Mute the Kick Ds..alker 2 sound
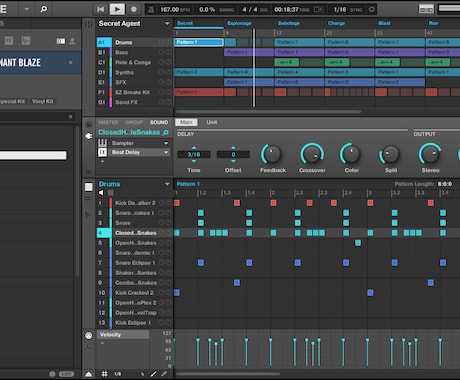This screenshot has width=460, height=380. pyautogui.click(x=161, y=203)
